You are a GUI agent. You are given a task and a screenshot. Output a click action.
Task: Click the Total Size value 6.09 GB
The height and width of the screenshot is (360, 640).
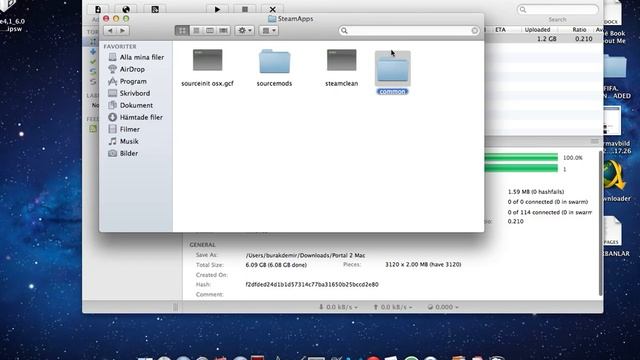276,265
